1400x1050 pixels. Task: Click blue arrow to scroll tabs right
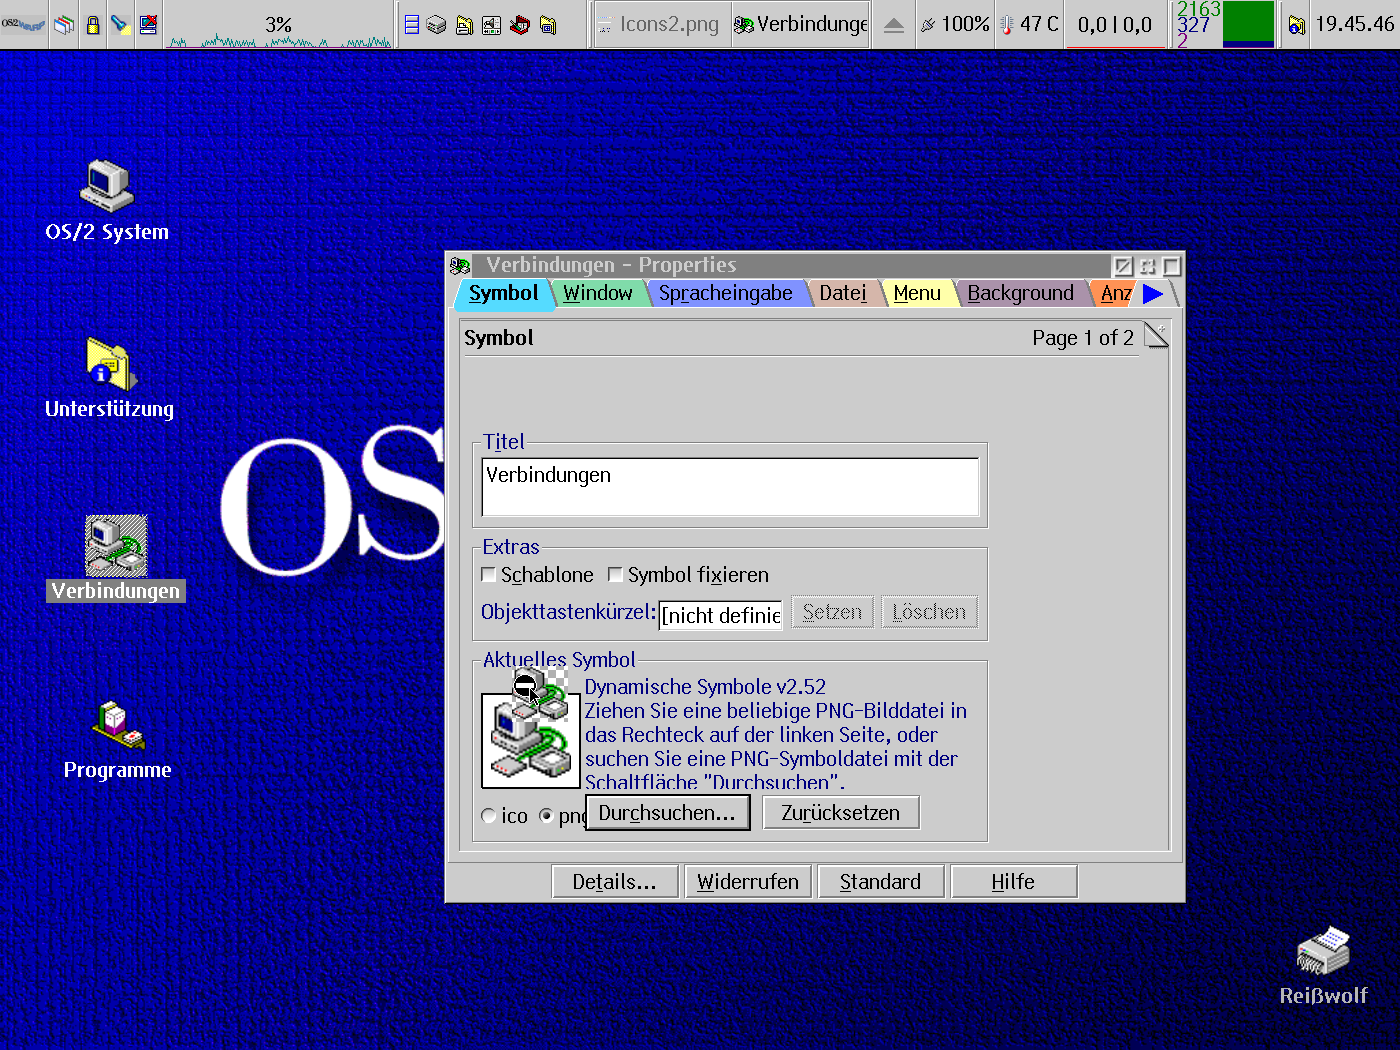pyautogui.click(x=1153, y=293)
